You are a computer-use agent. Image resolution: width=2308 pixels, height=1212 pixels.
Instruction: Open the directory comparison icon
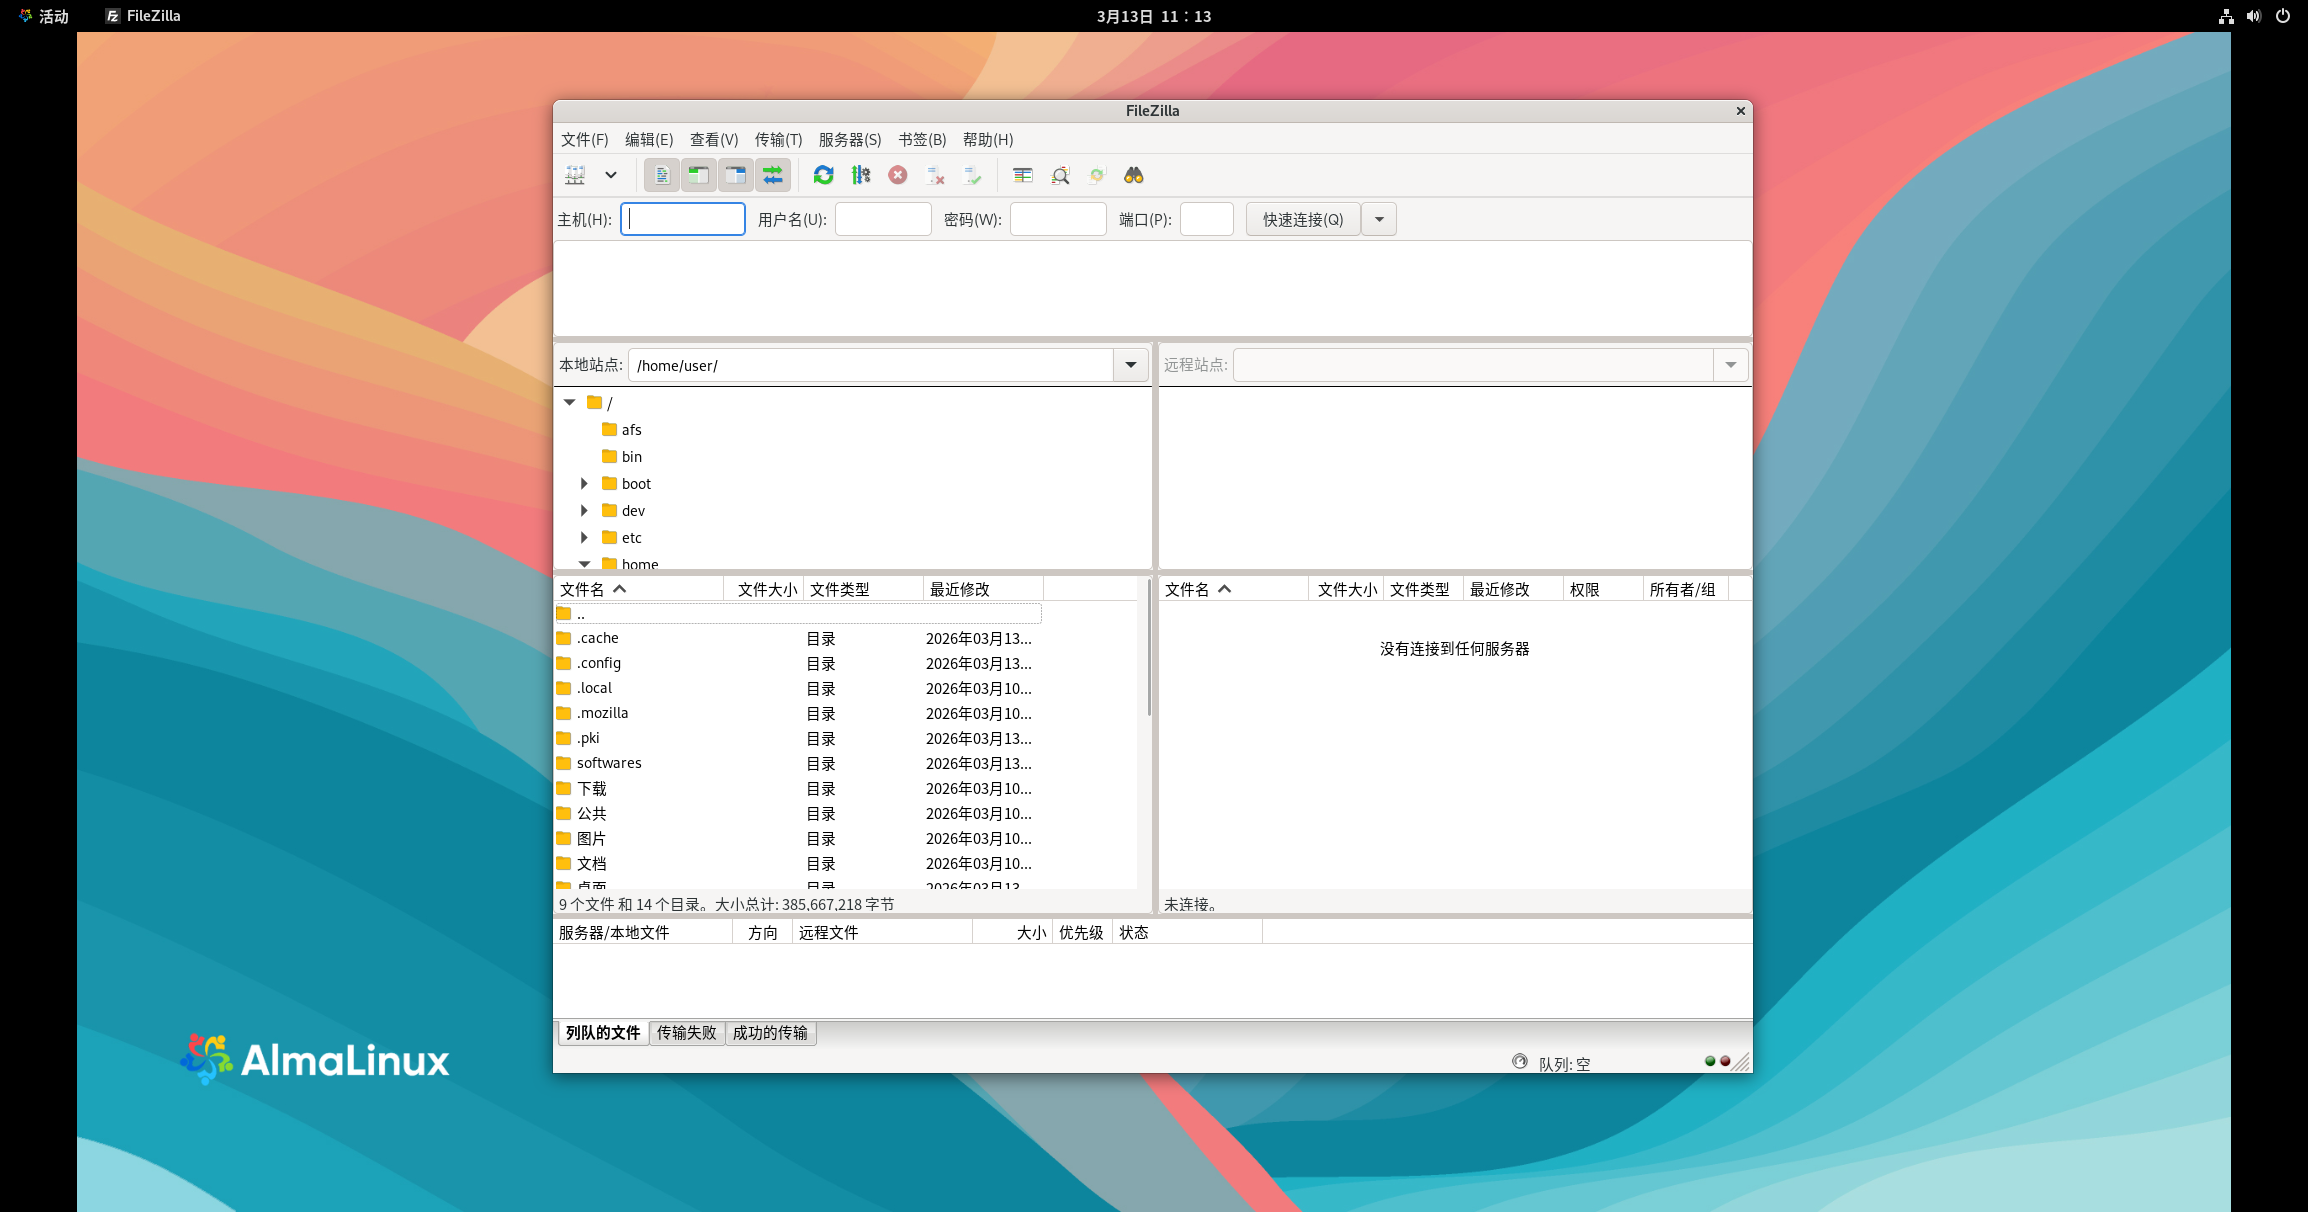click(1022, 175)
